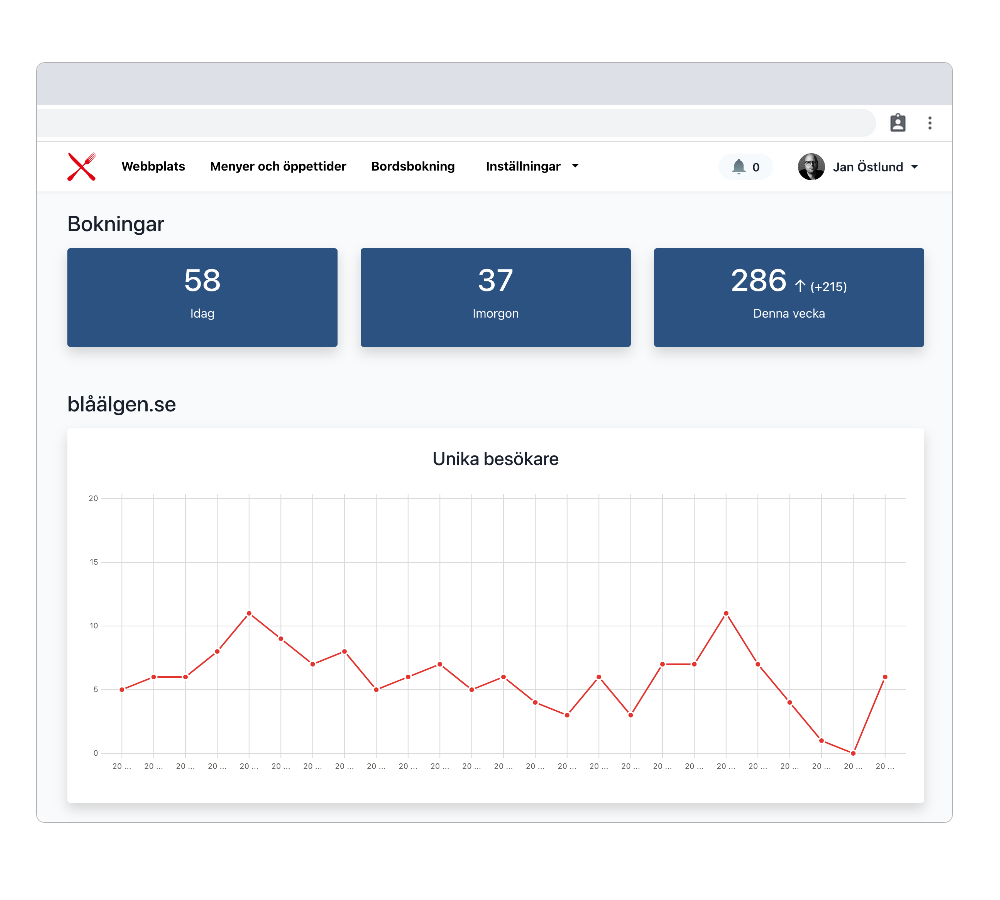Click the notification count 0
Screen dimensions: 1000x900
756,167
